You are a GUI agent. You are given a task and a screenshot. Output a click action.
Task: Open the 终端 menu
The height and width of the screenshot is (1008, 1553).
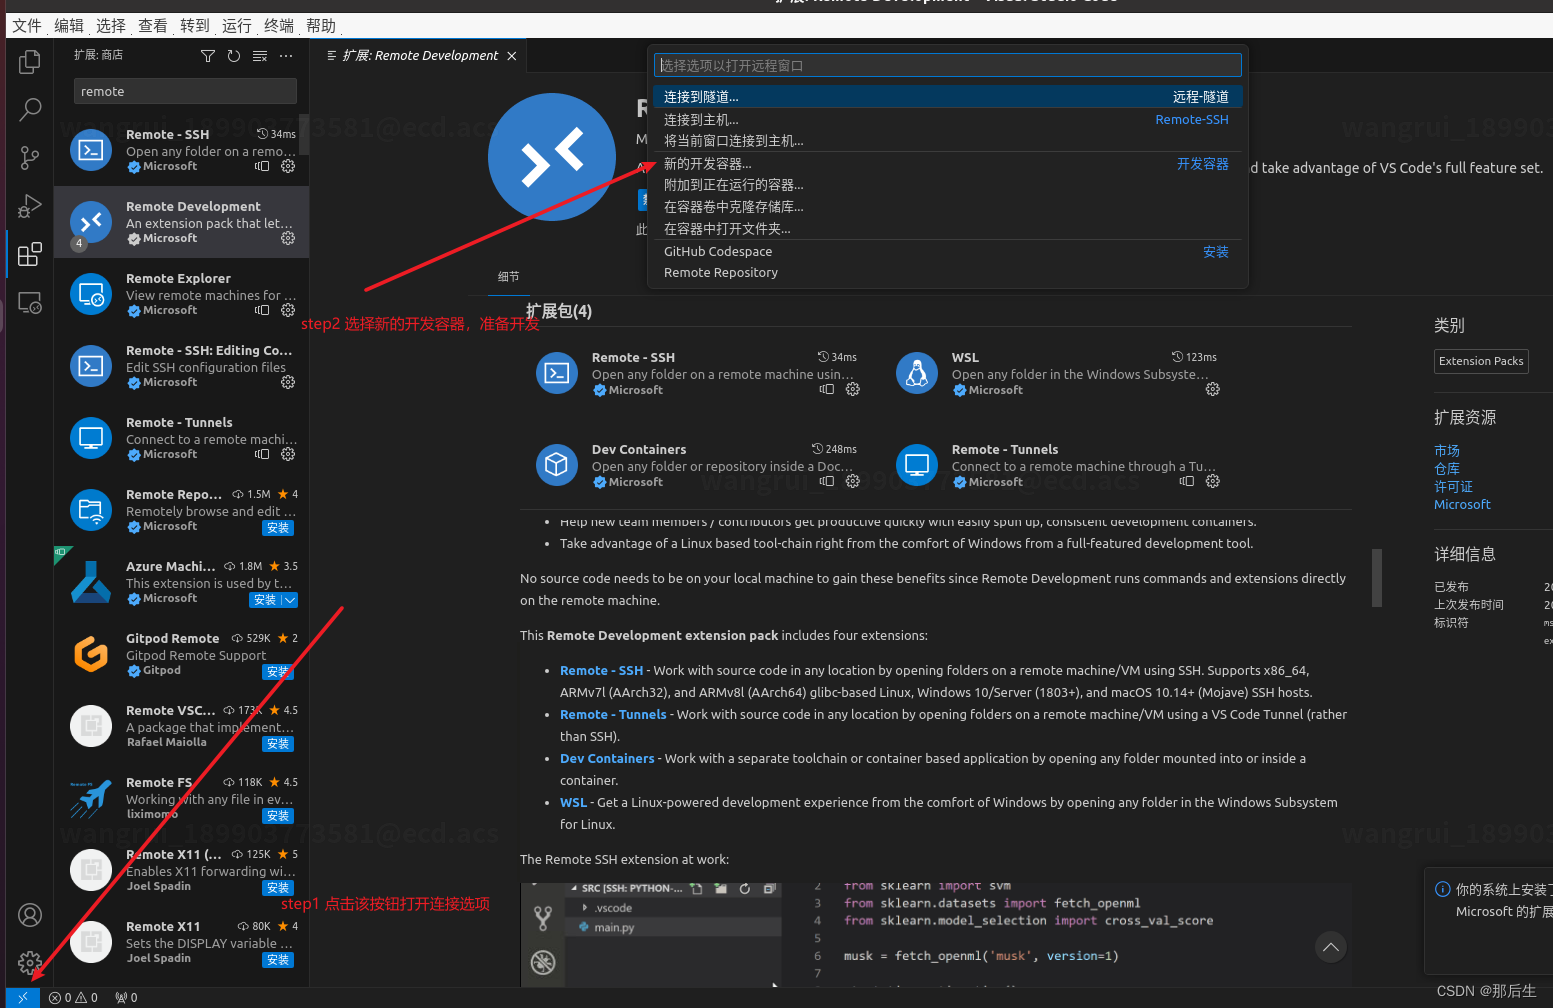pyautogui.click(x=279, y=26)
